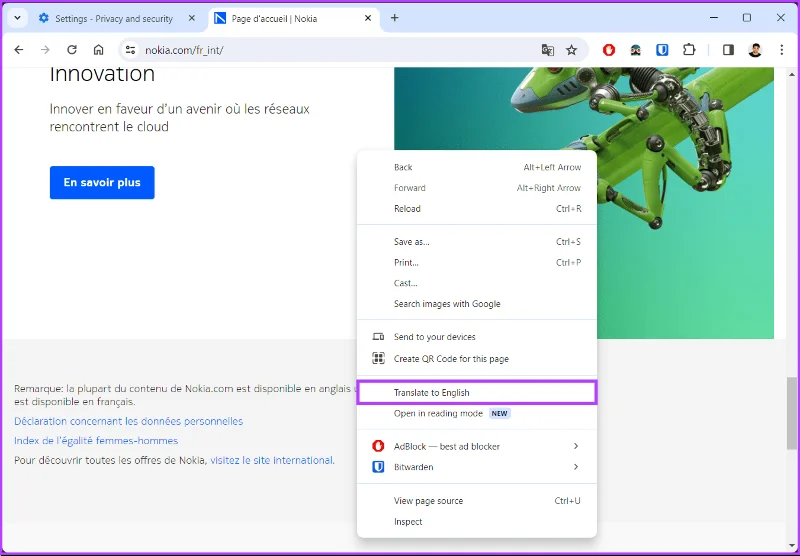Bookmark this page with the star icon

(x=571, y=50)
